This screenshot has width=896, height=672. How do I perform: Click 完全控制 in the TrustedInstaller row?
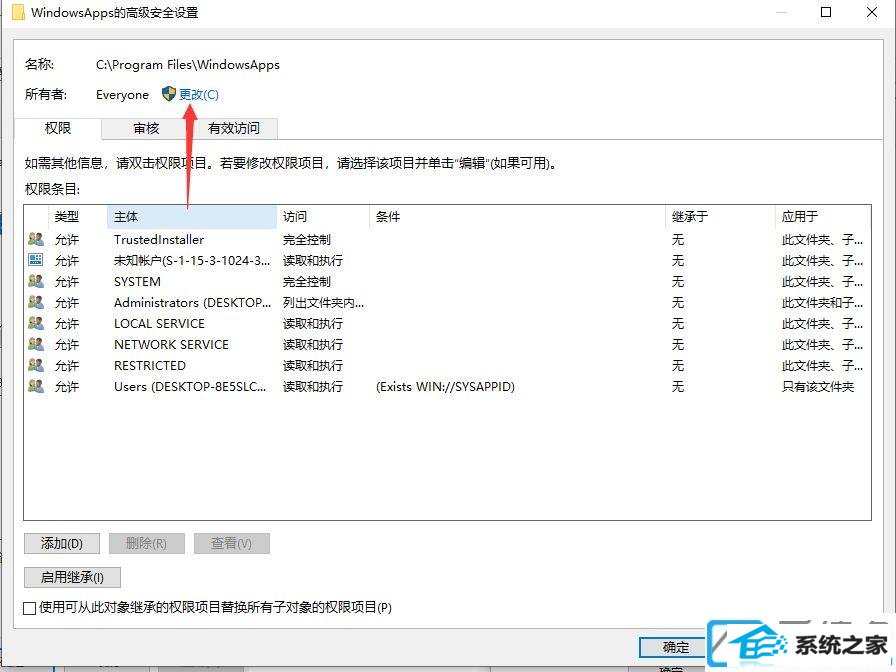pyautogui.click(x=307, y=239)
